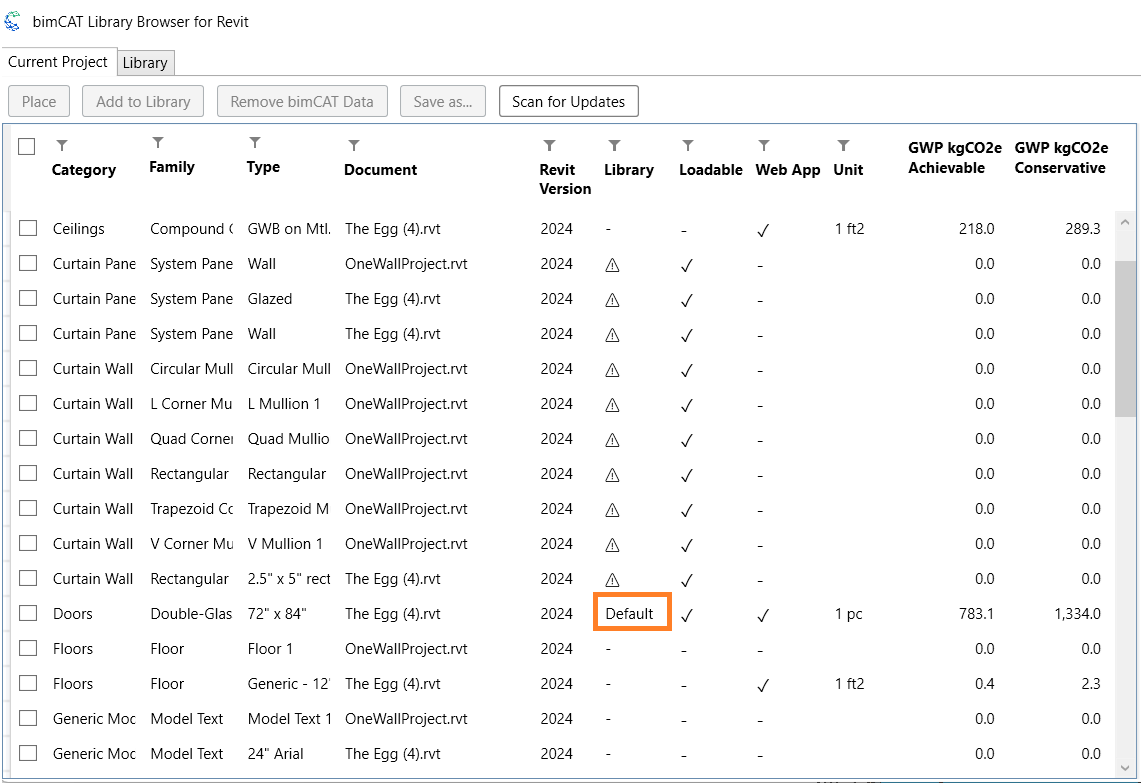Click the Document column filter icon
Screen dimensions: 1142x784
point(353,146)
